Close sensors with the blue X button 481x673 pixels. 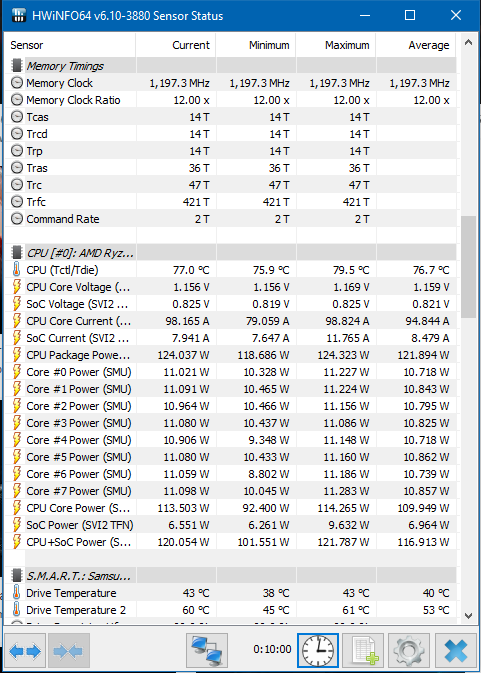(x=455, y=651)
